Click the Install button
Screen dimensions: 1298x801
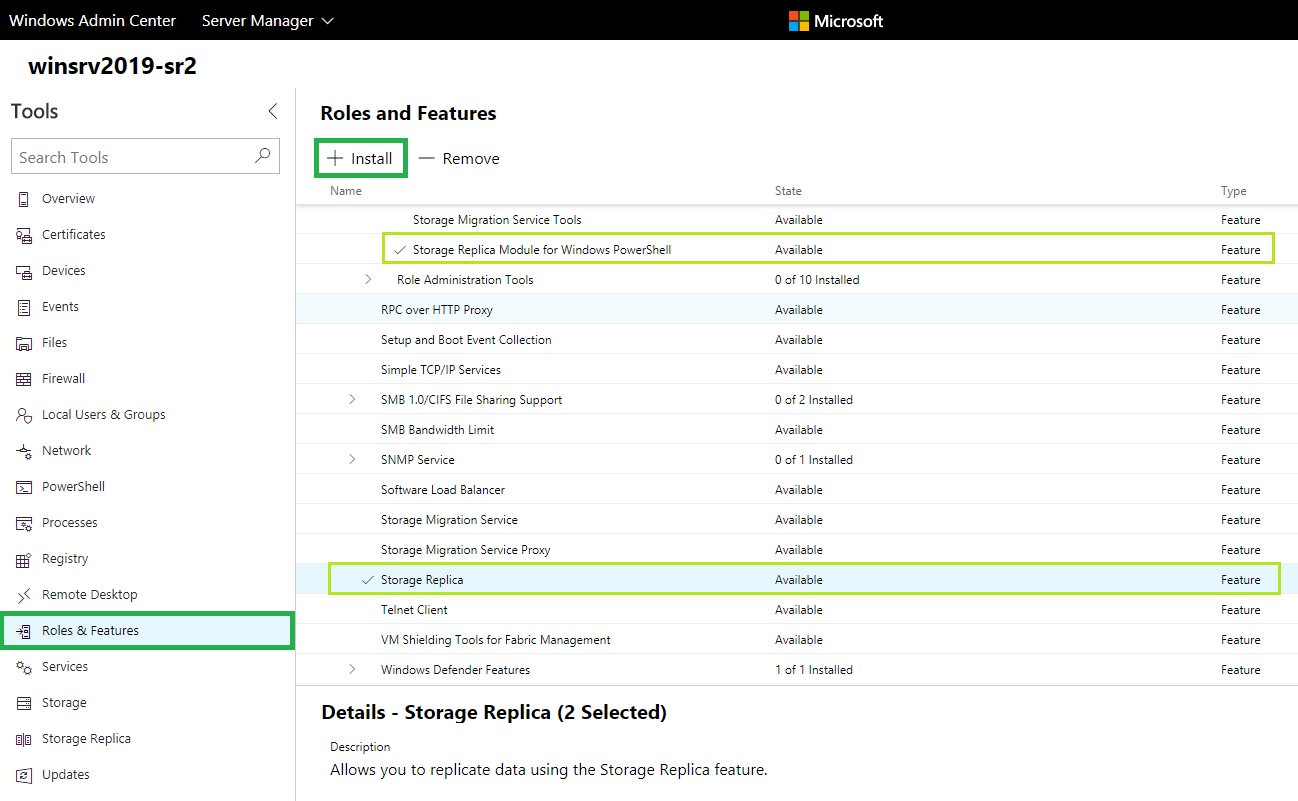tap(361, 159)
